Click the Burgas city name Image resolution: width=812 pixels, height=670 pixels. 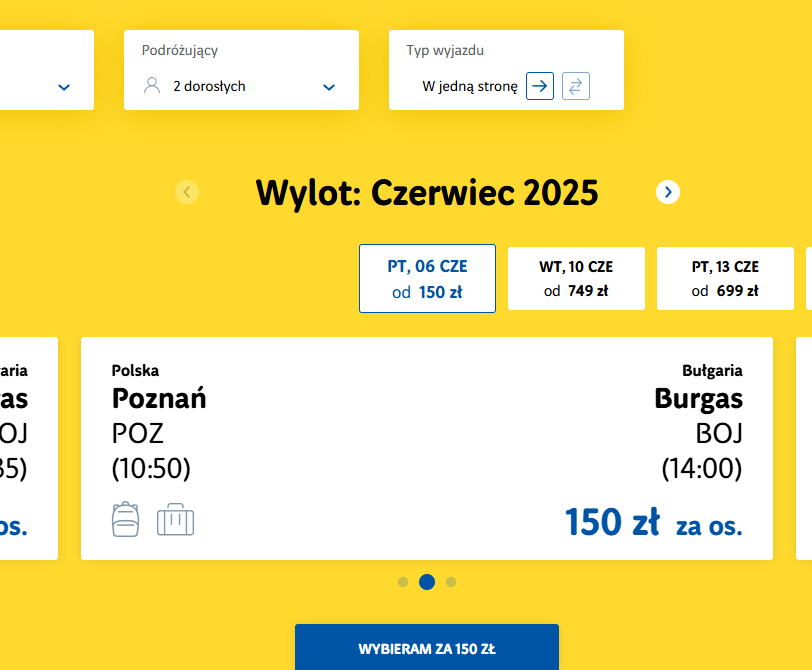tap(699, 399)
